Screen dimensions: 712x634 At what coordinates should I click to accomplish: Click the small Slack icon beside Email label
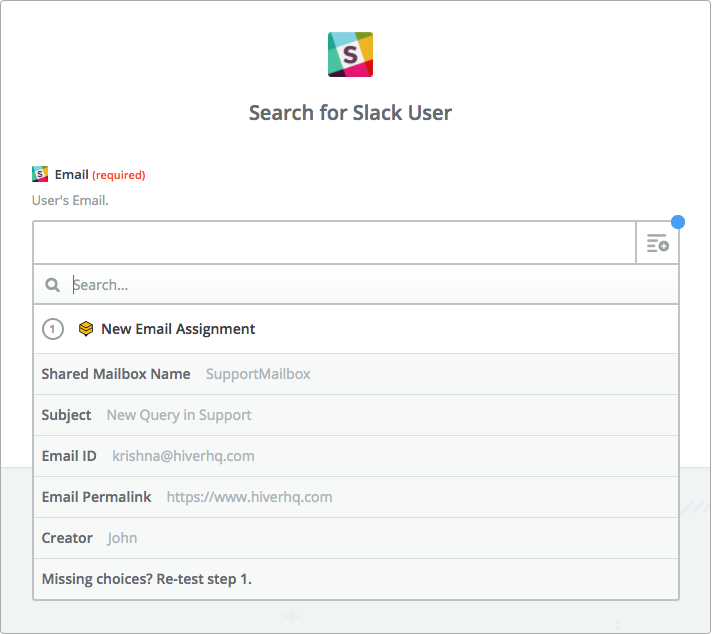click(40, 174)
